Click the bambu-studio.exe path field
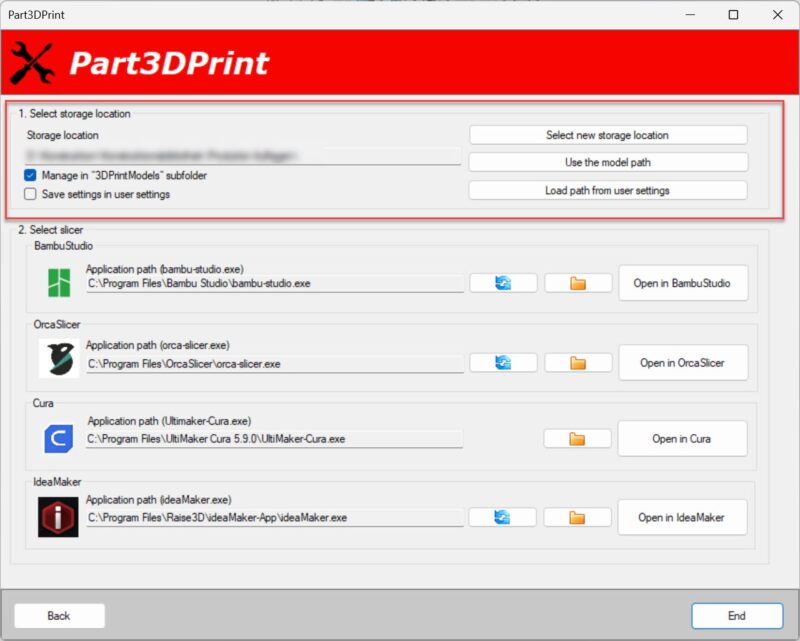This screenshot has height=641, width=800. 275,284
